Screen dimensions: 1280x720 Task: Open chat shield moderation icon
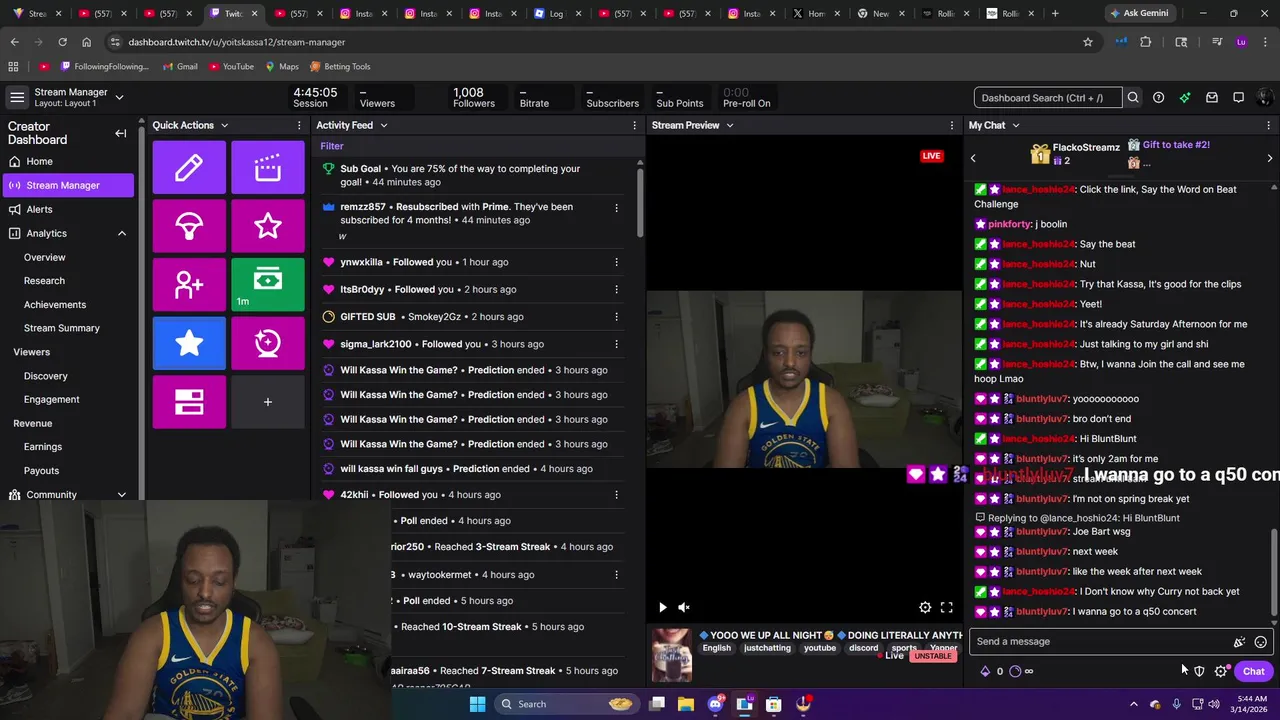(1199, 671)
